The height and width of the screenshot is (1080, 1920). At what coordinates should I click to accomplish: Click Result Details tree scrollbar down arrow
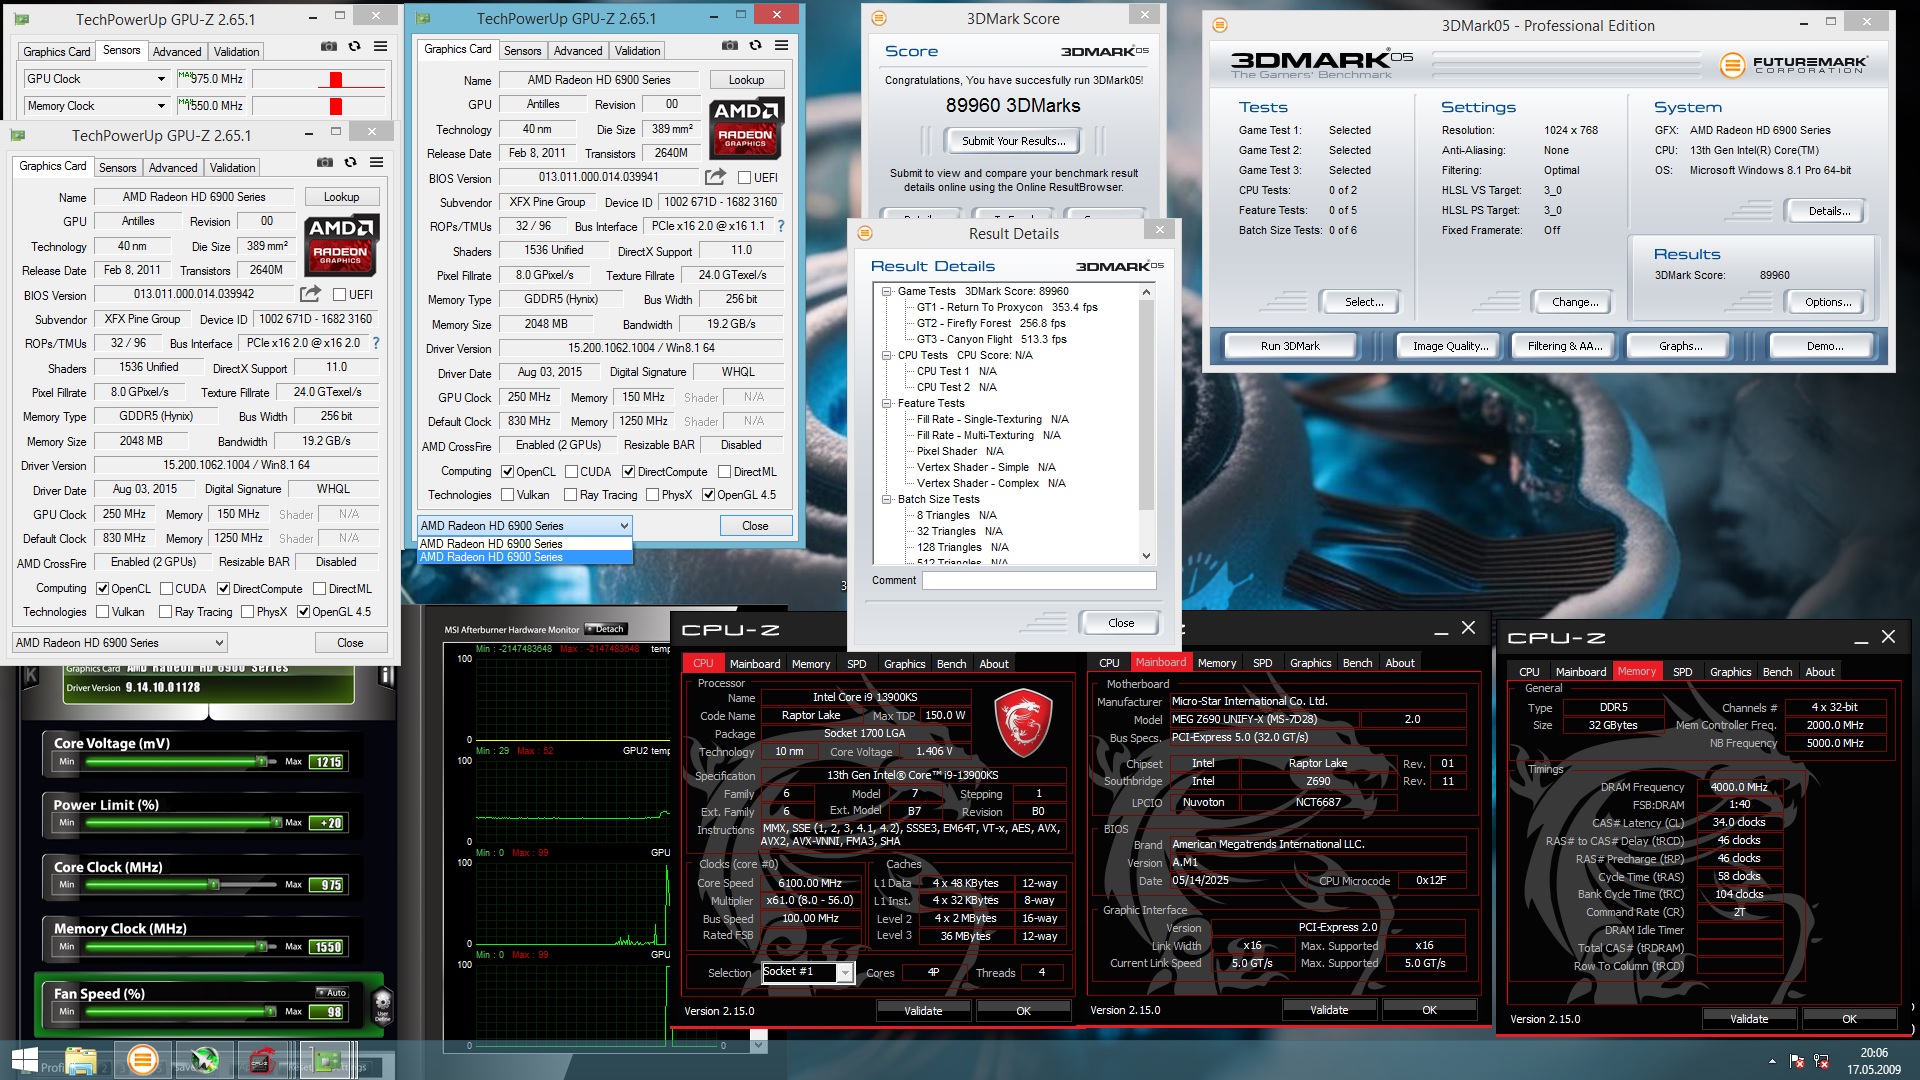click(1146, 556)
